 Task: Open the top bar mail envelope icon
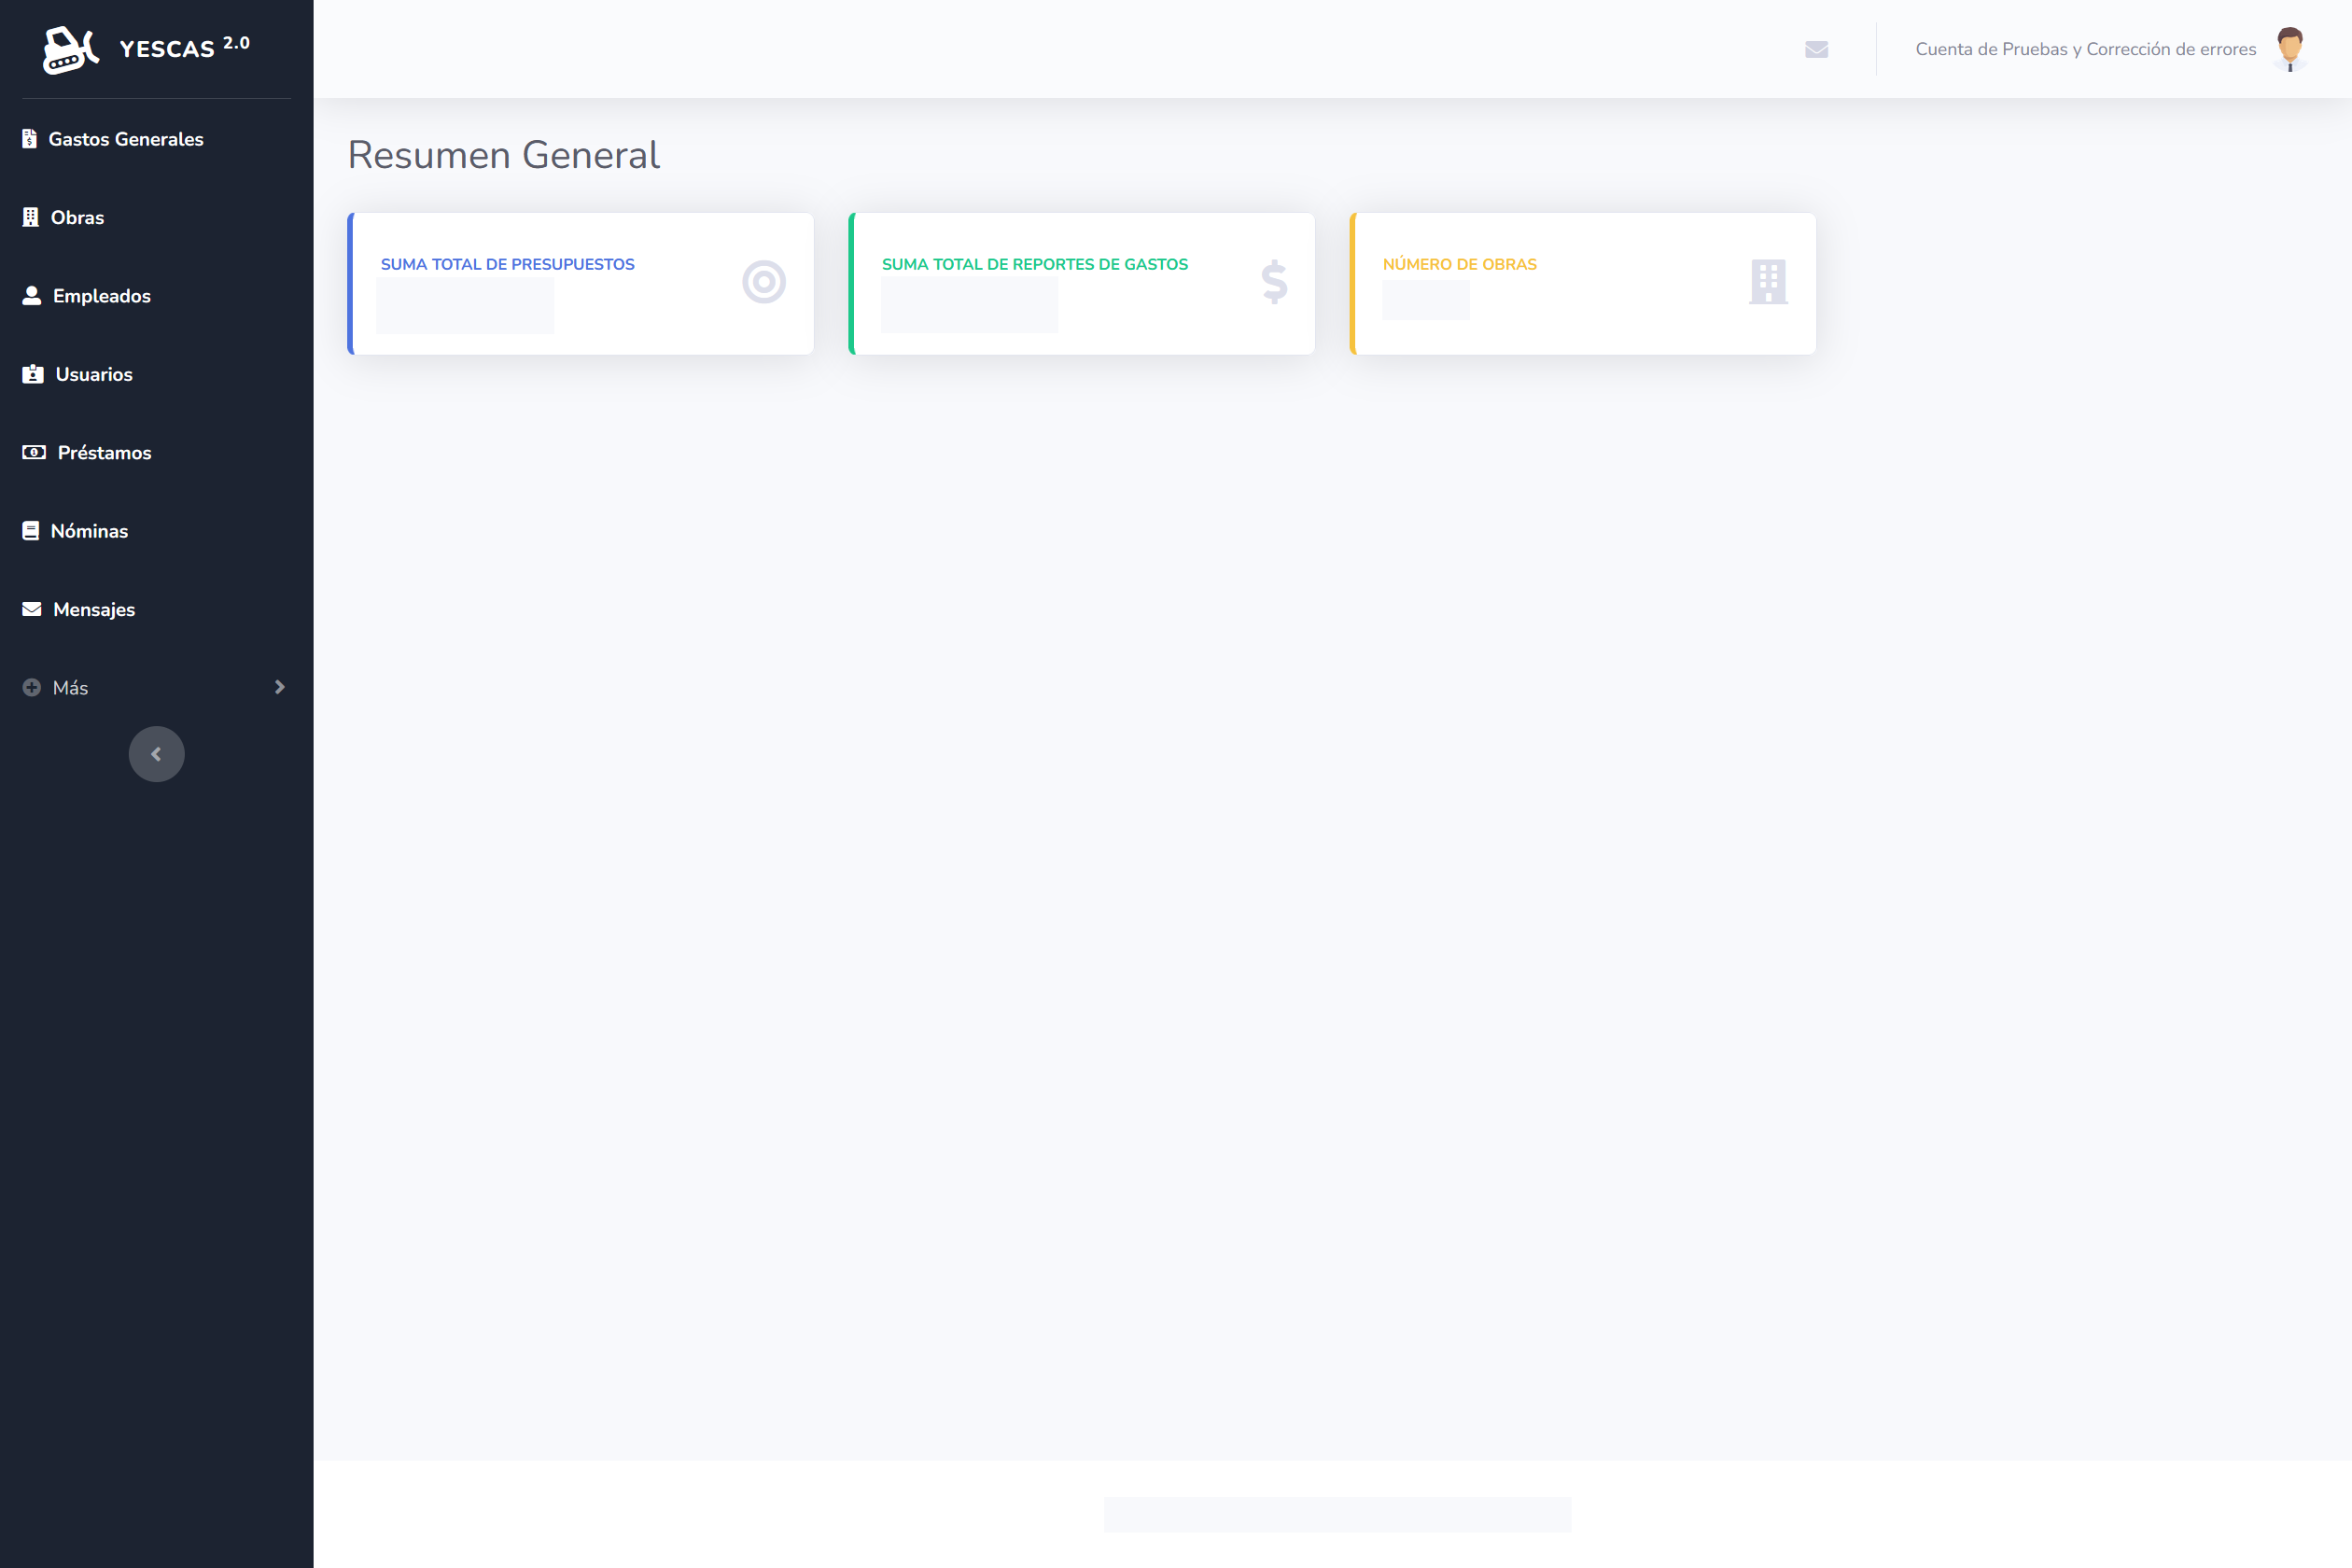1817,49
